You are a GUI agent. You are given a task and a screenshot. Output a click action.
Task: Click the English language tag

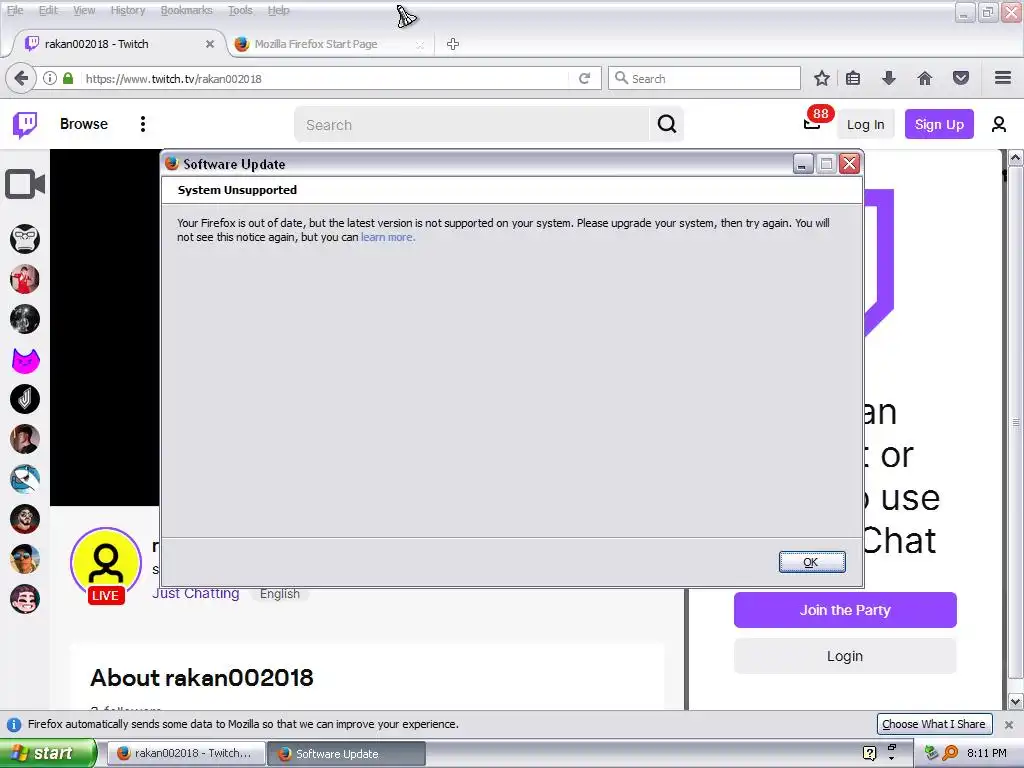[280, 594]
